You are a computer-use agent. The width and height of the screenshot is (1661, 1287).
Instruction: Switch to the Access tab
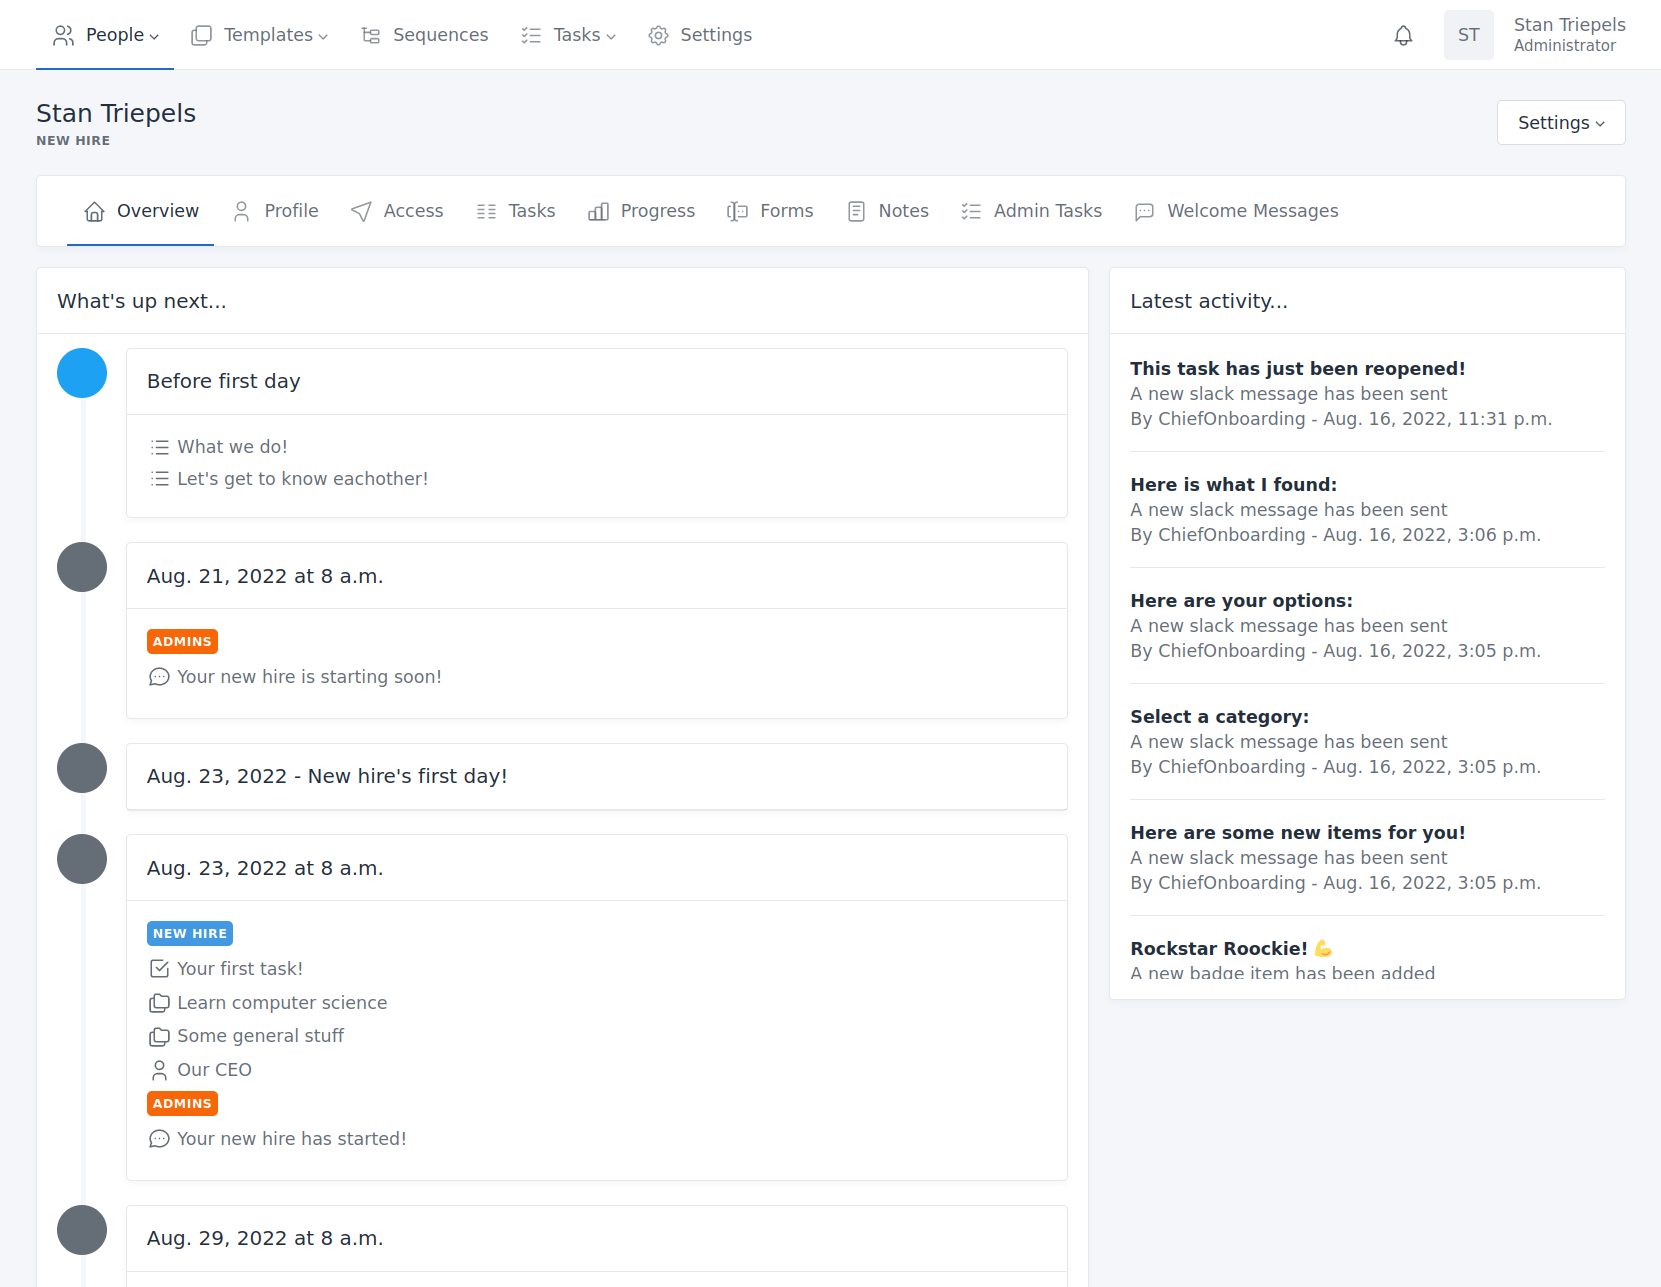tap(397, 211)
